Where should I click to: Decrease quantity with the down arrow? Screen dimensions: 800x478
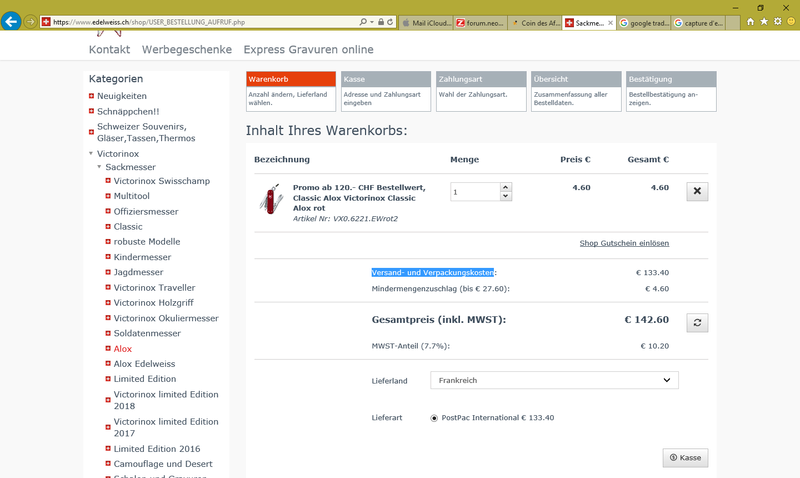pos(506,196)
